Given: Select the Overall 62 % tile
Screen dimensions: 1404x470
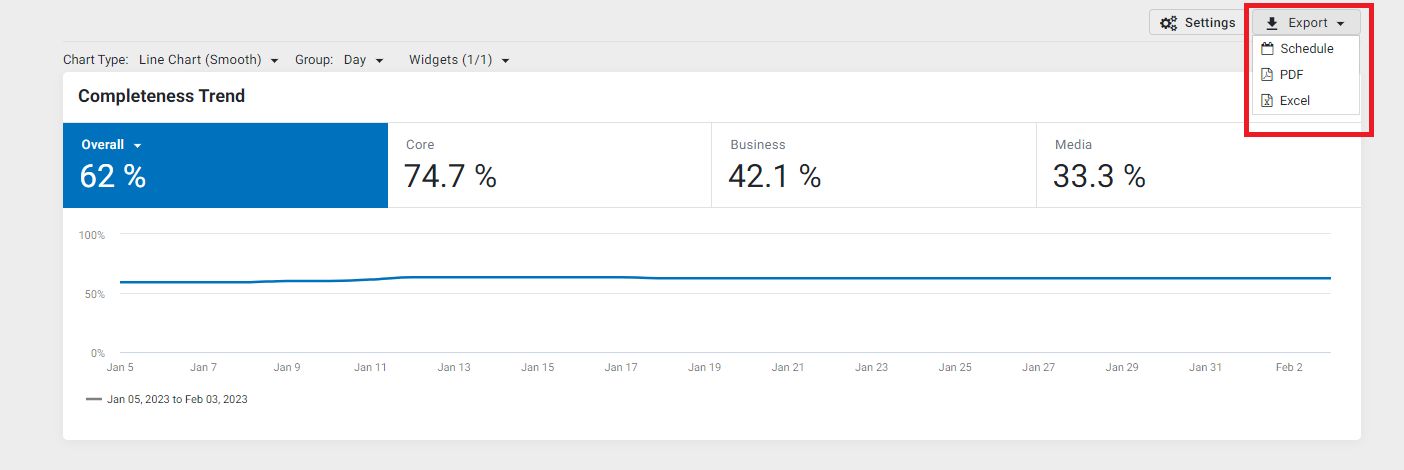Looking at the screenshot, I should click(x=225, y=165).
